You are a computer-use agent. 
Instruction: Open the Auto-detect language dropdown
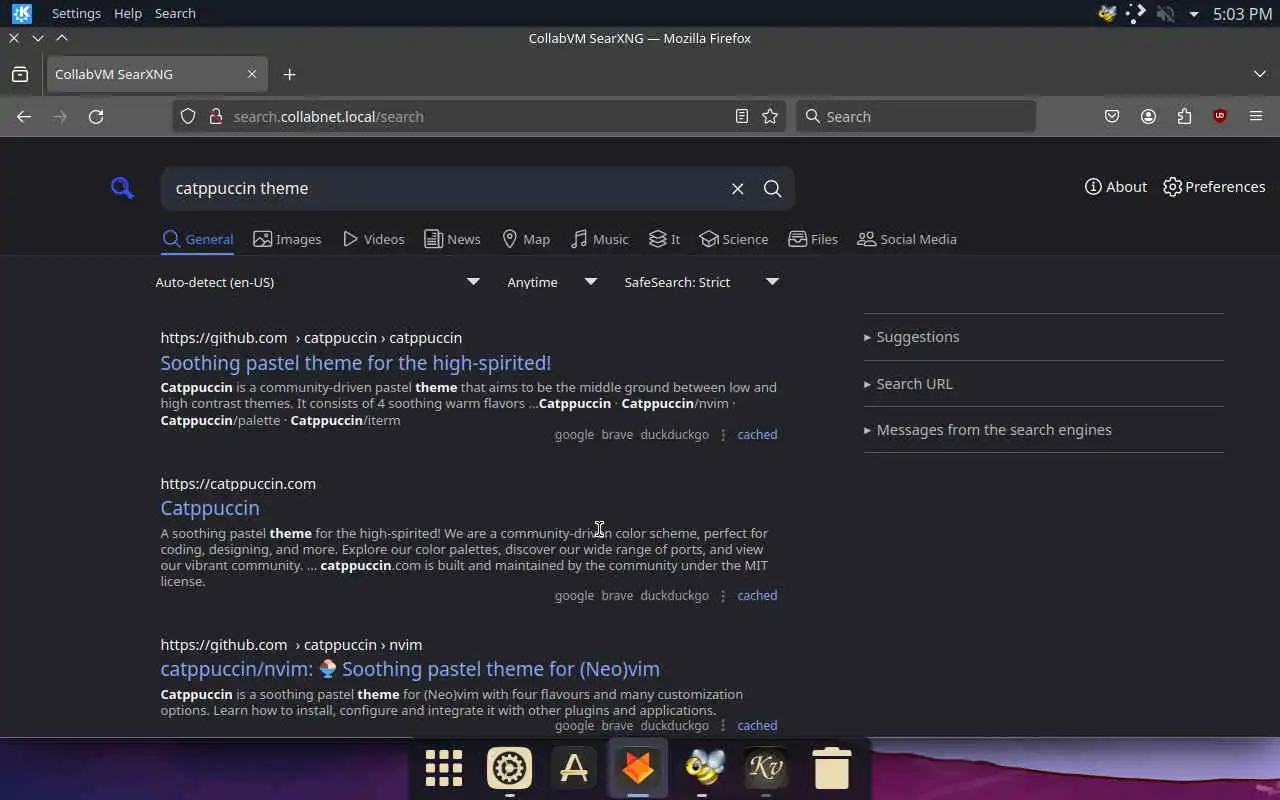click(318, 282)
